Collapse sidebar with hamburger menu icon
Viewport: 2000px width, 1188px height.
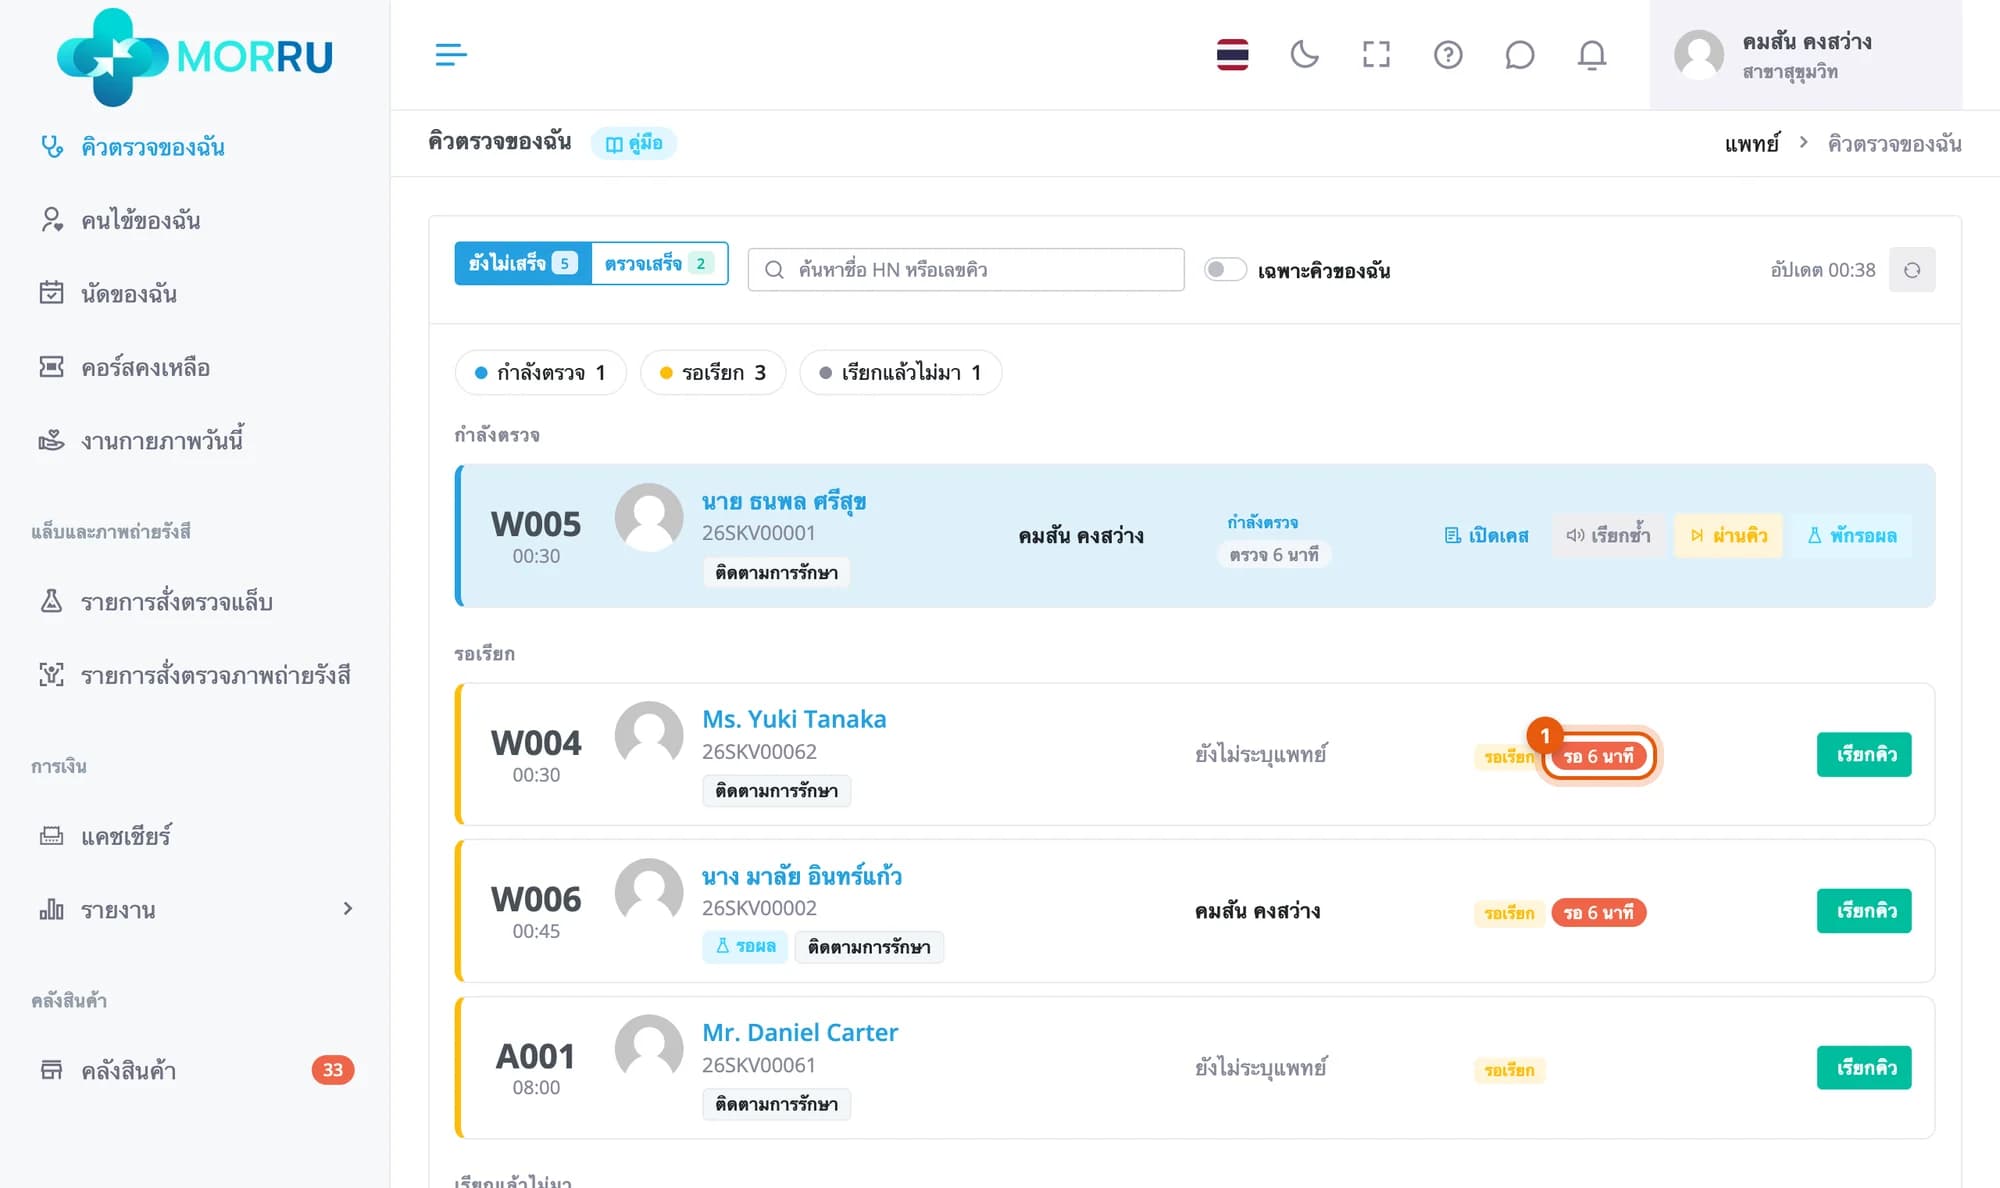click(451, 54)
